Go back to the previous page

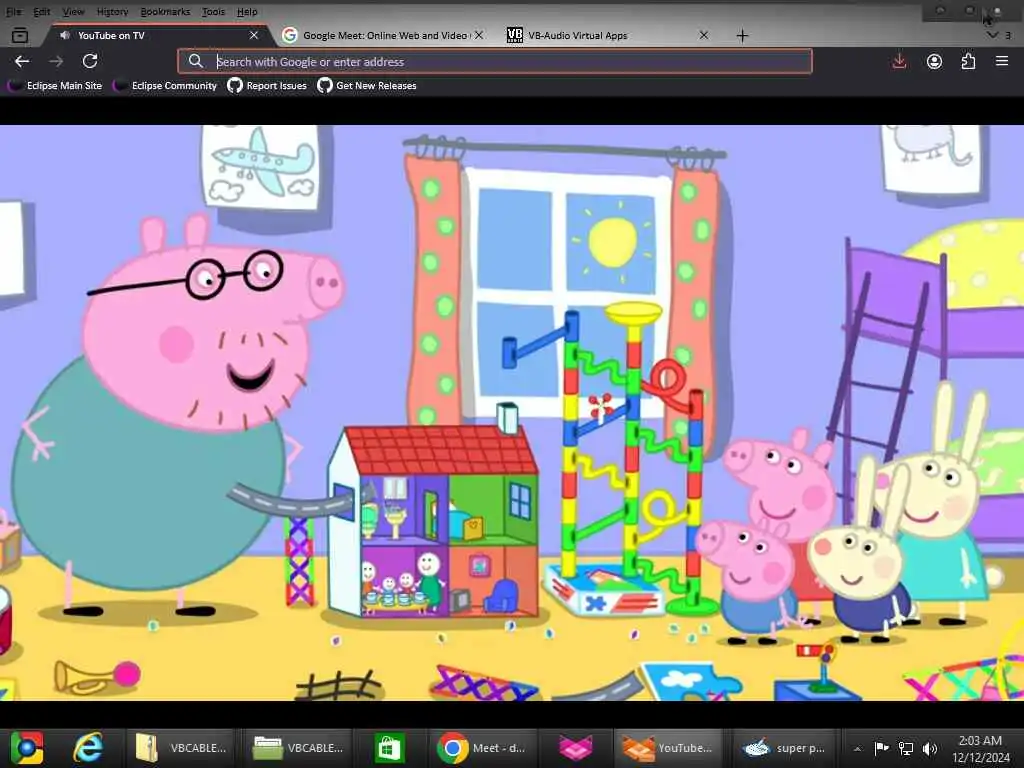[x=22, y=61]
